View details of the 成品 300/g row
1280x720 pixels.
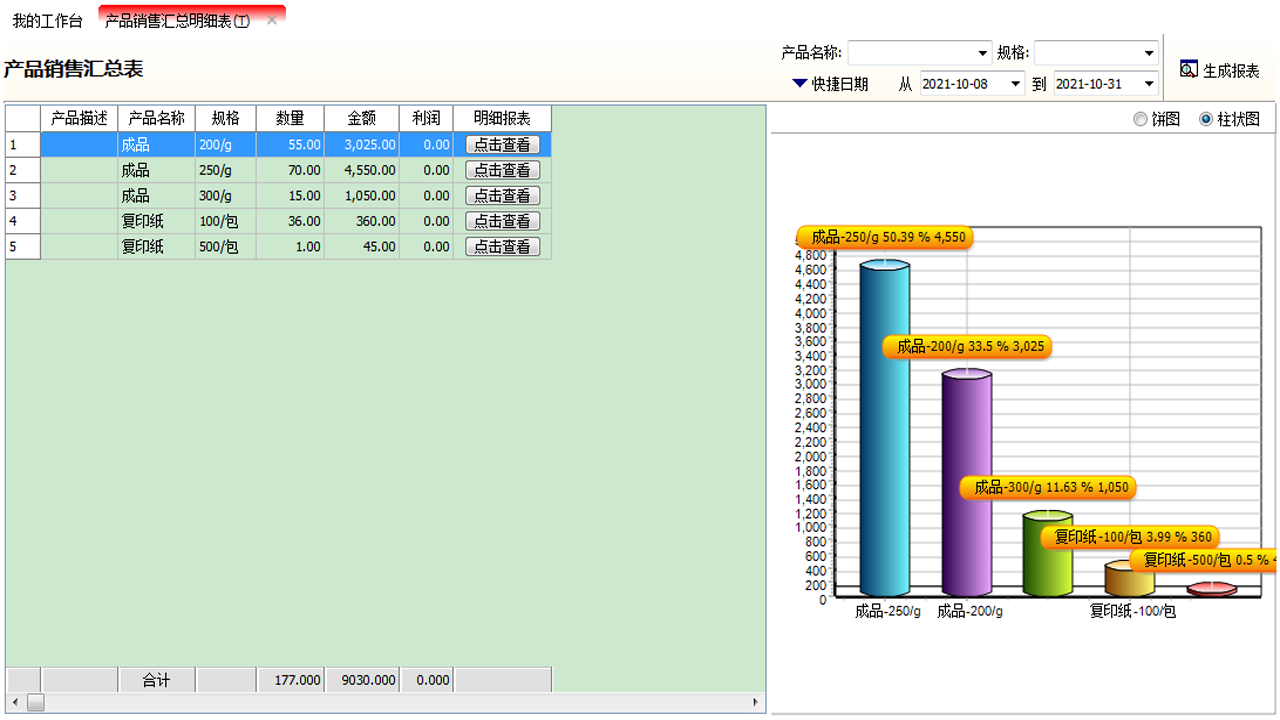tap(503, 195)
